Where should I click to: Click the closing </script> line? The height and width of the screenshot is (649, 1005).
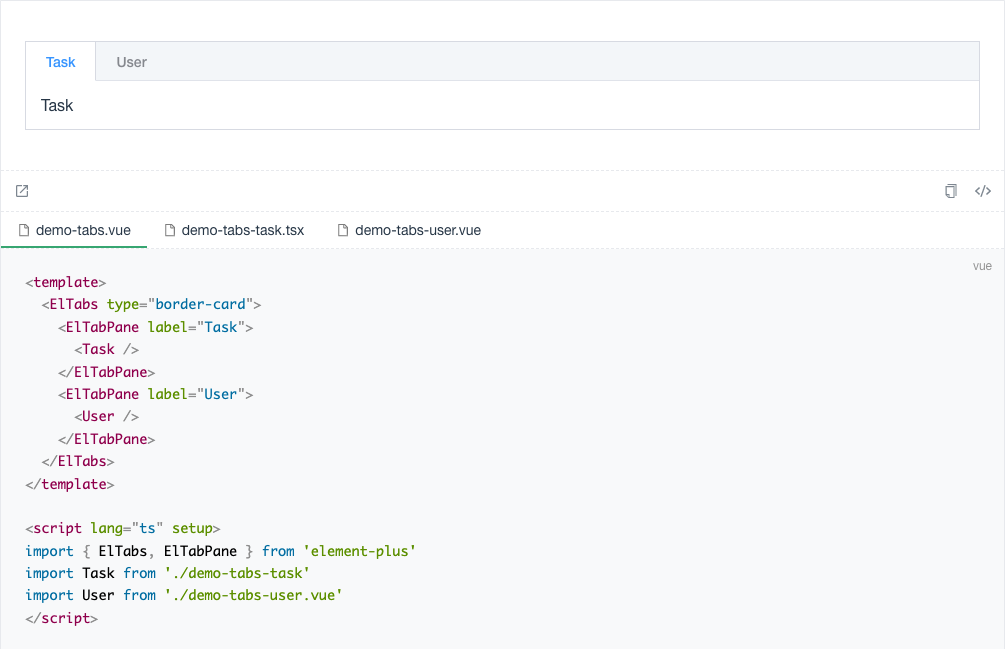tap(62, 618)
